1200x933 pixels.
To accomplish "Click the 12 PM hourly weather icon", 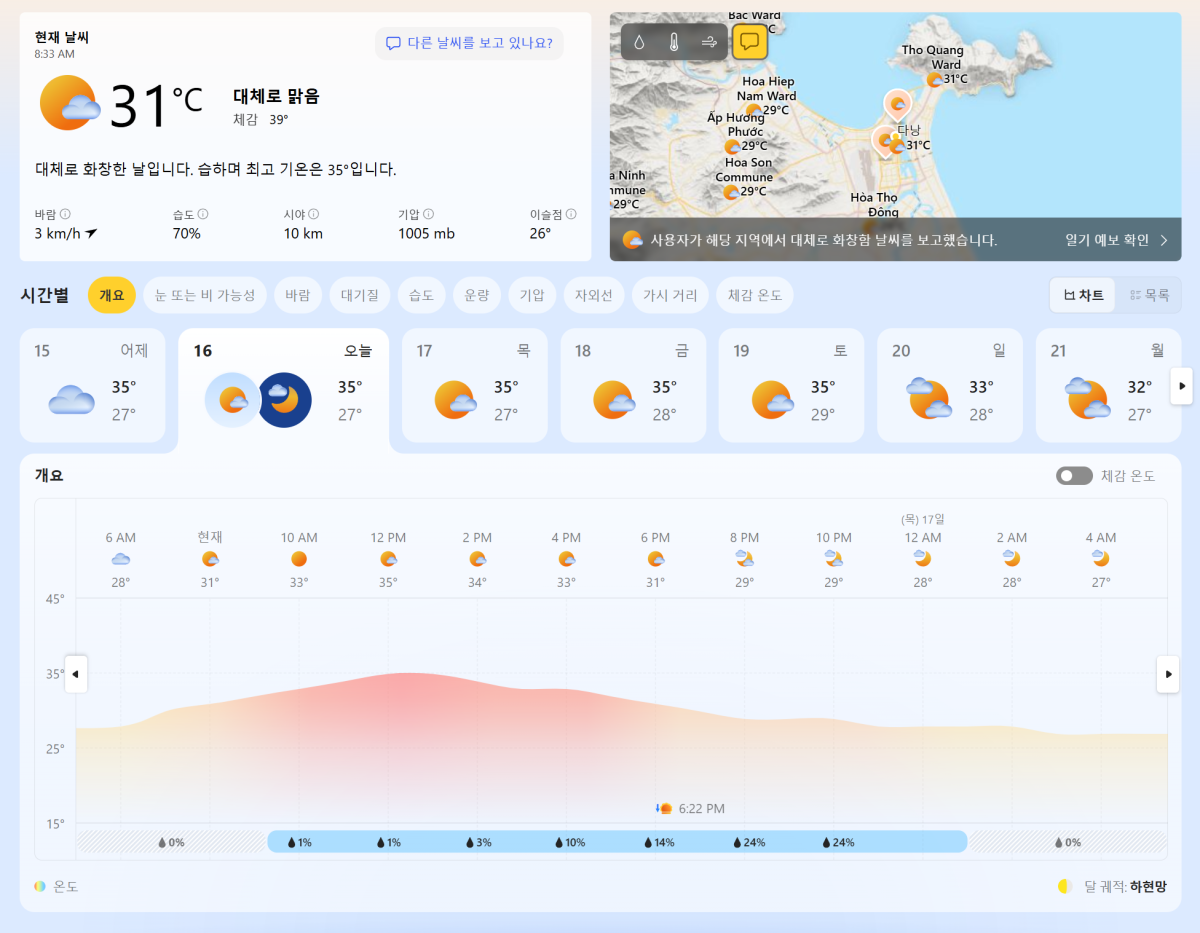I will (388, 559).
